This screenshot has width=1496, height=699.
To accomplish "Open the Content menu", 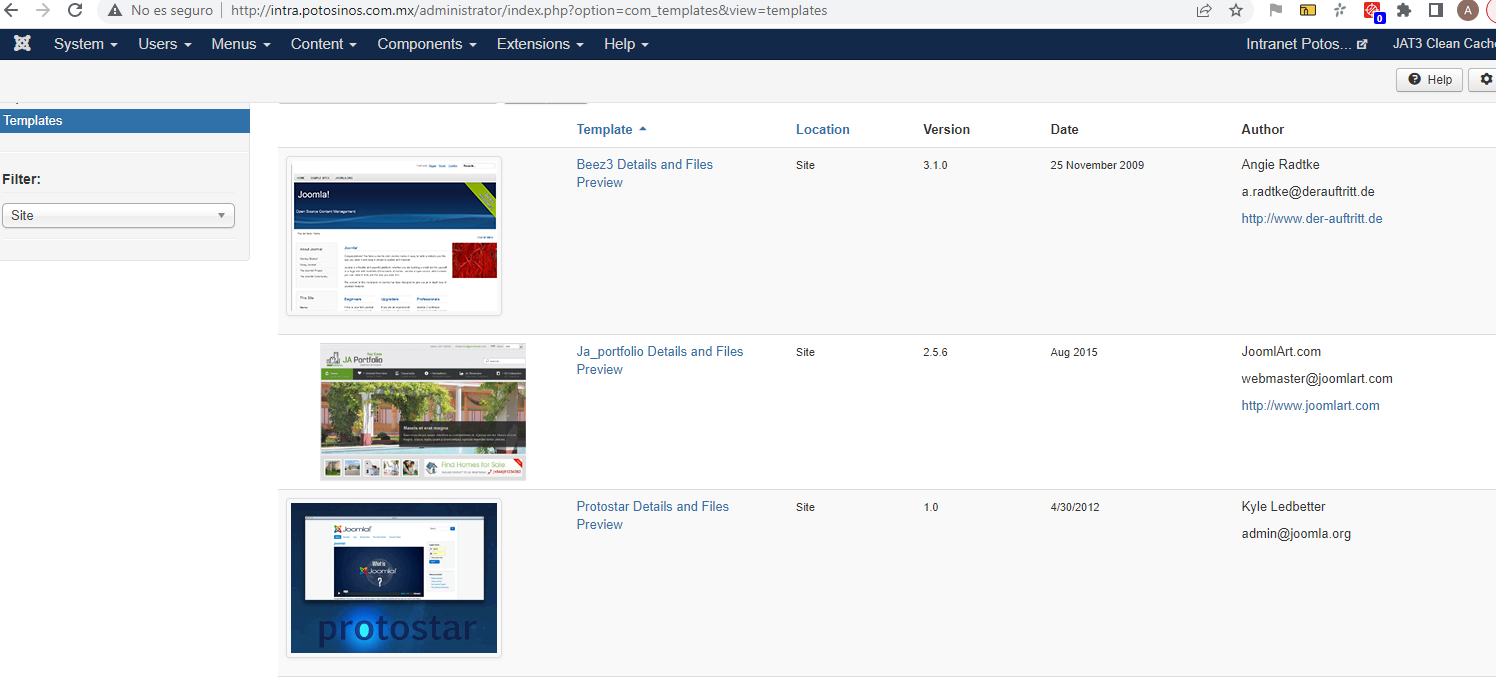I will click(324, 44).
